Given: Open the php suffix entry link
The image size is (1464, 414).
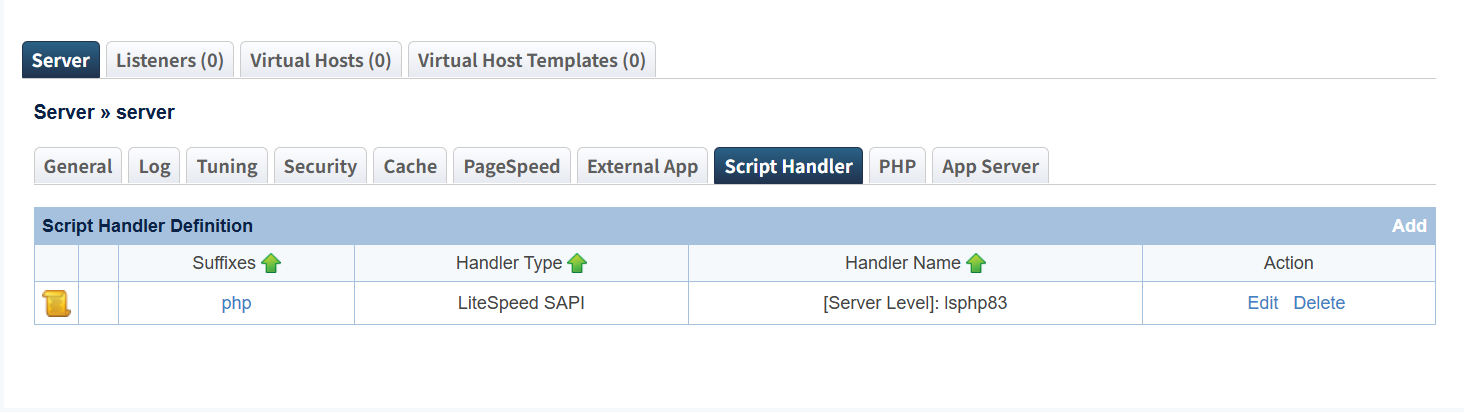Looking at the screenshot, I should coord(236,303).
